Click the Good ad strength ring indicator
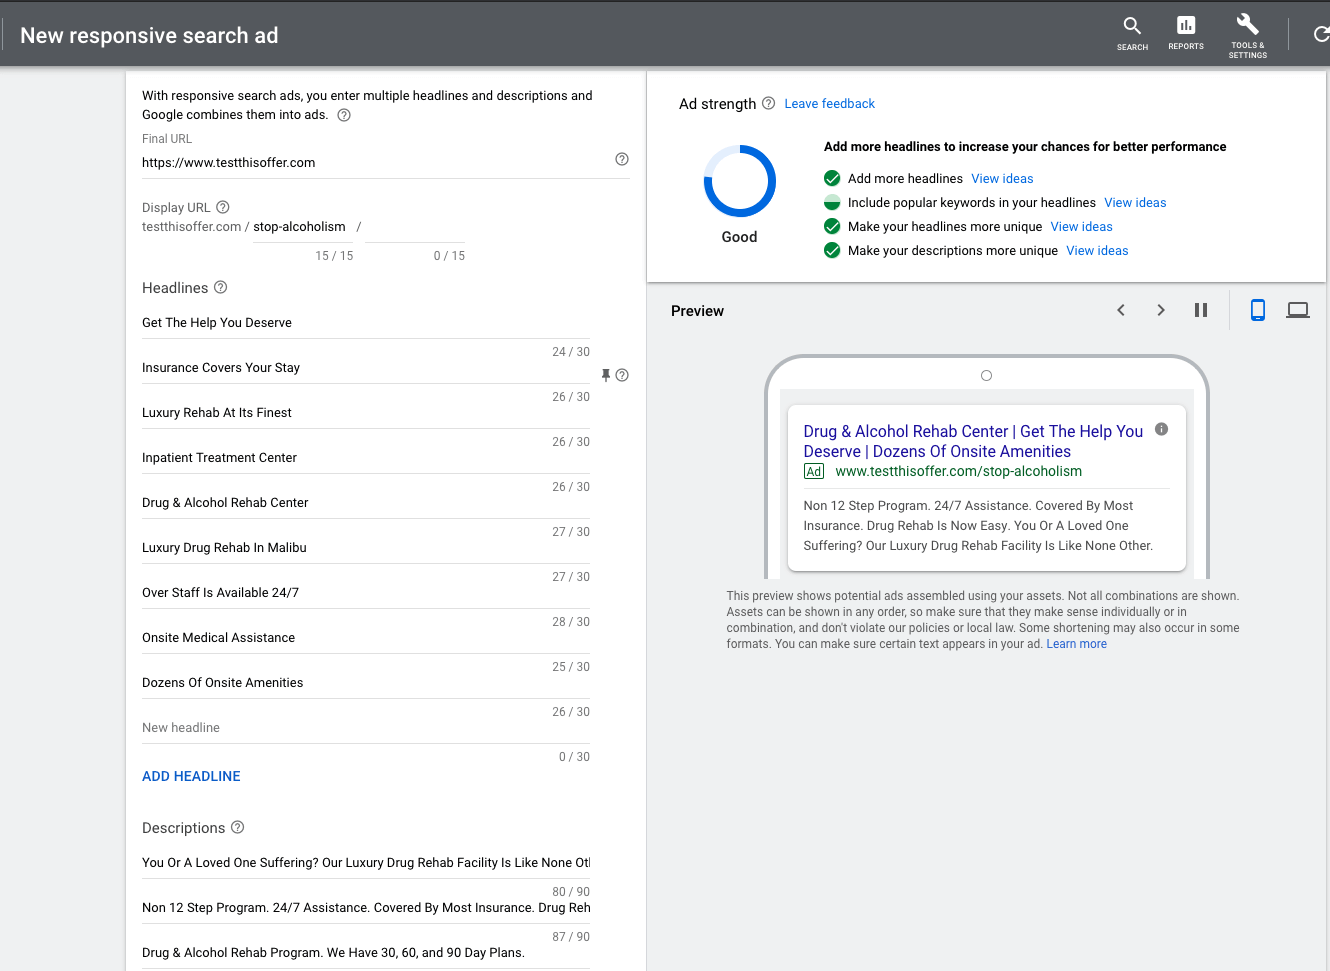The width and height of the screenshot is (1330, 971). pos(740,181)
